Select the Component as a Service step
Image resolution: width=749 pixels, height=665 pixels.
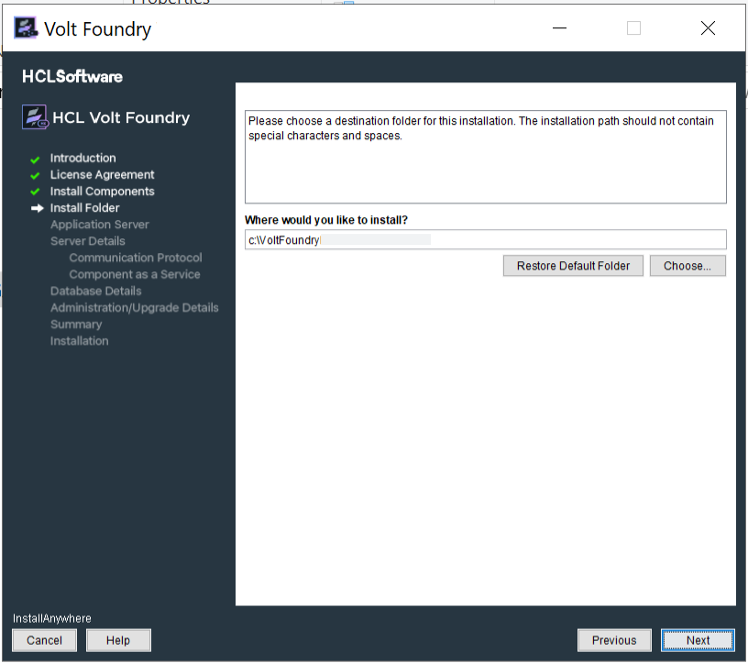135,275
